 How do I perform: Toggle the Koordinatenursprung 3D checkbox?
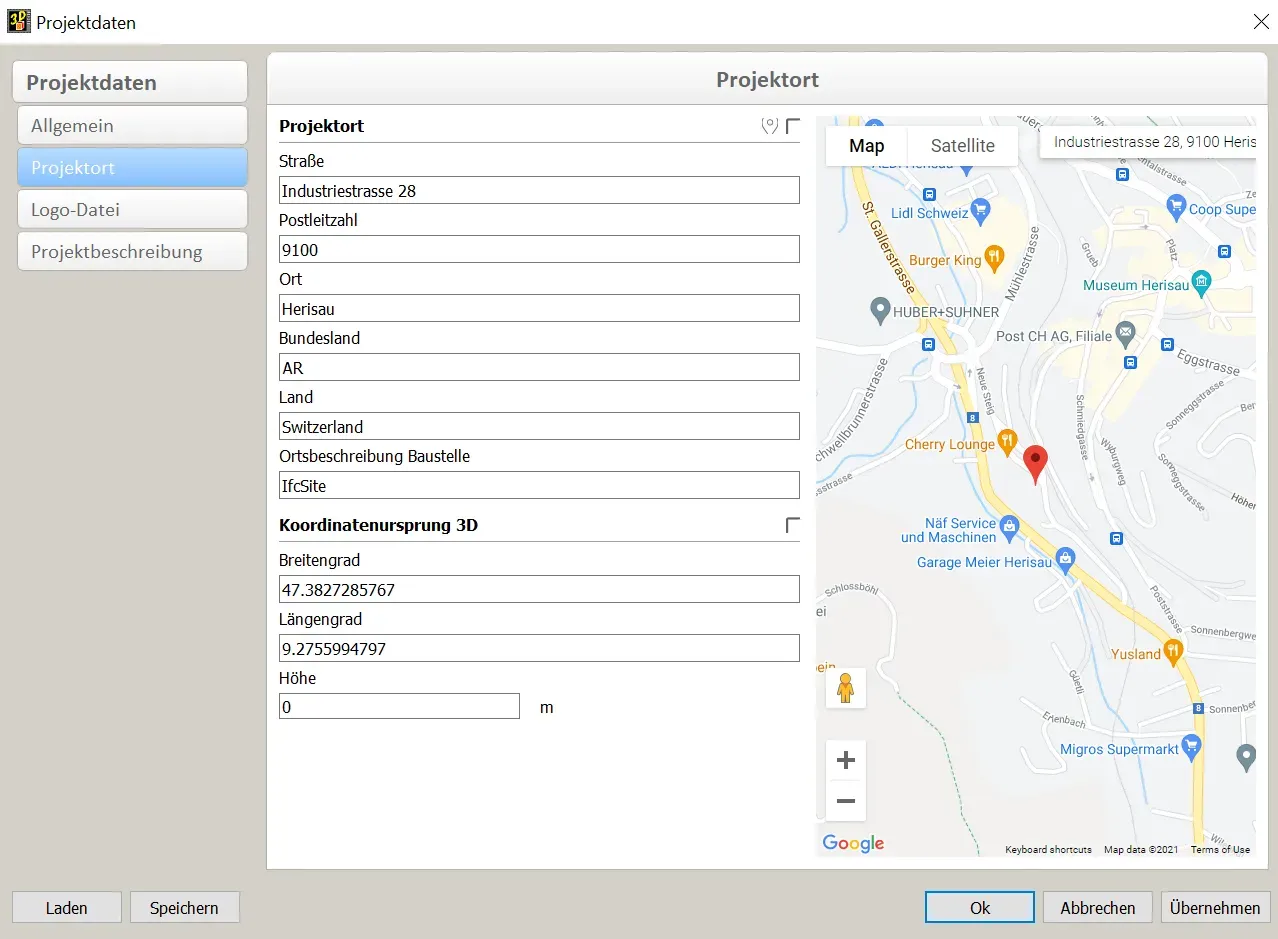tap(793, 525)
